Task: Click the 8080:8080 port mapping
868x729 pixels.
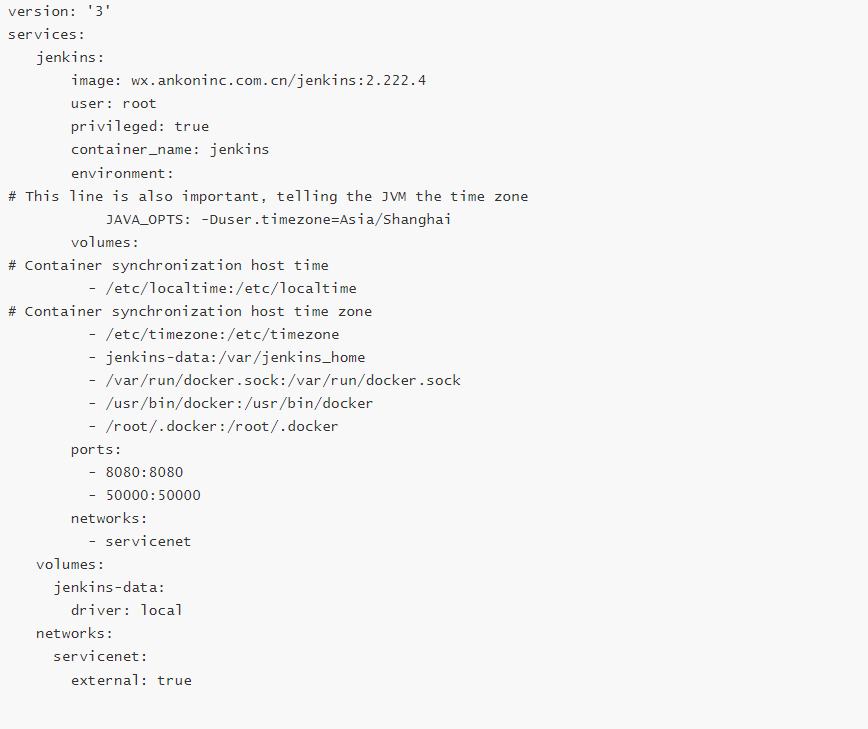Action: [135, 472]
